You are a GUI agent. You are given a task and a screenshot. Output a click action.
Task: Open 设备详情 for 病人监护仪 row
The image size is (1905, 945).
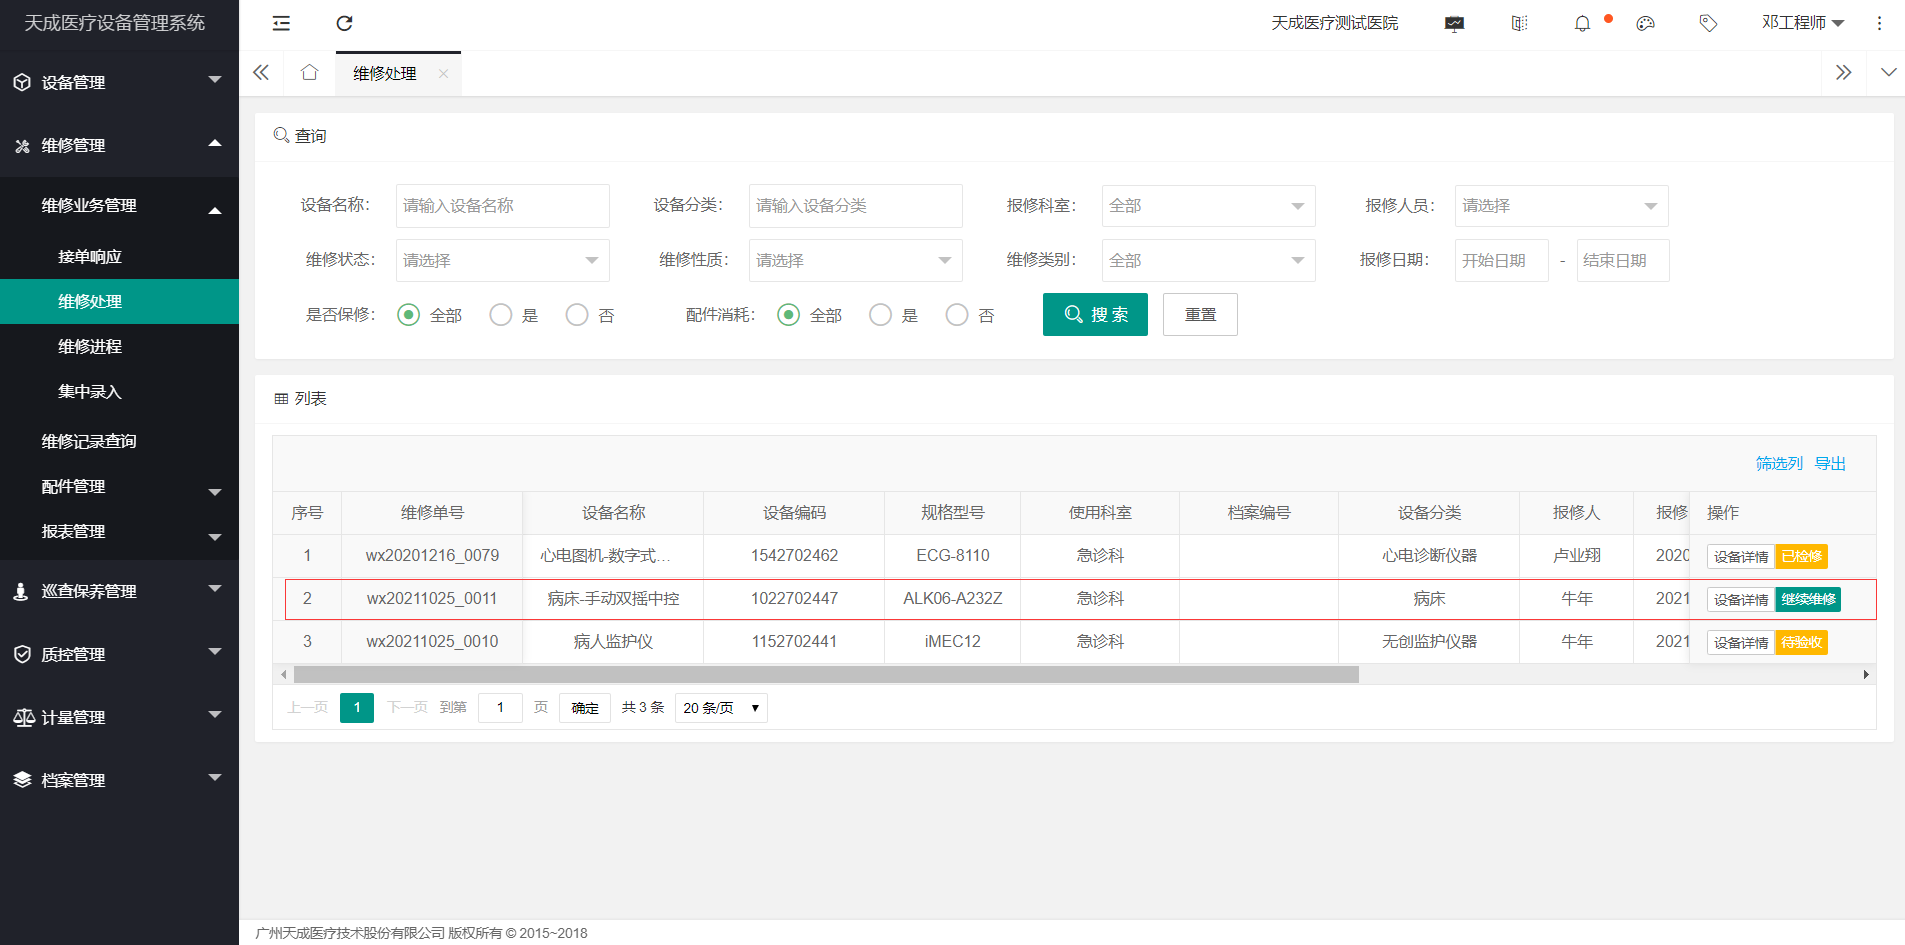(1741, 642)
